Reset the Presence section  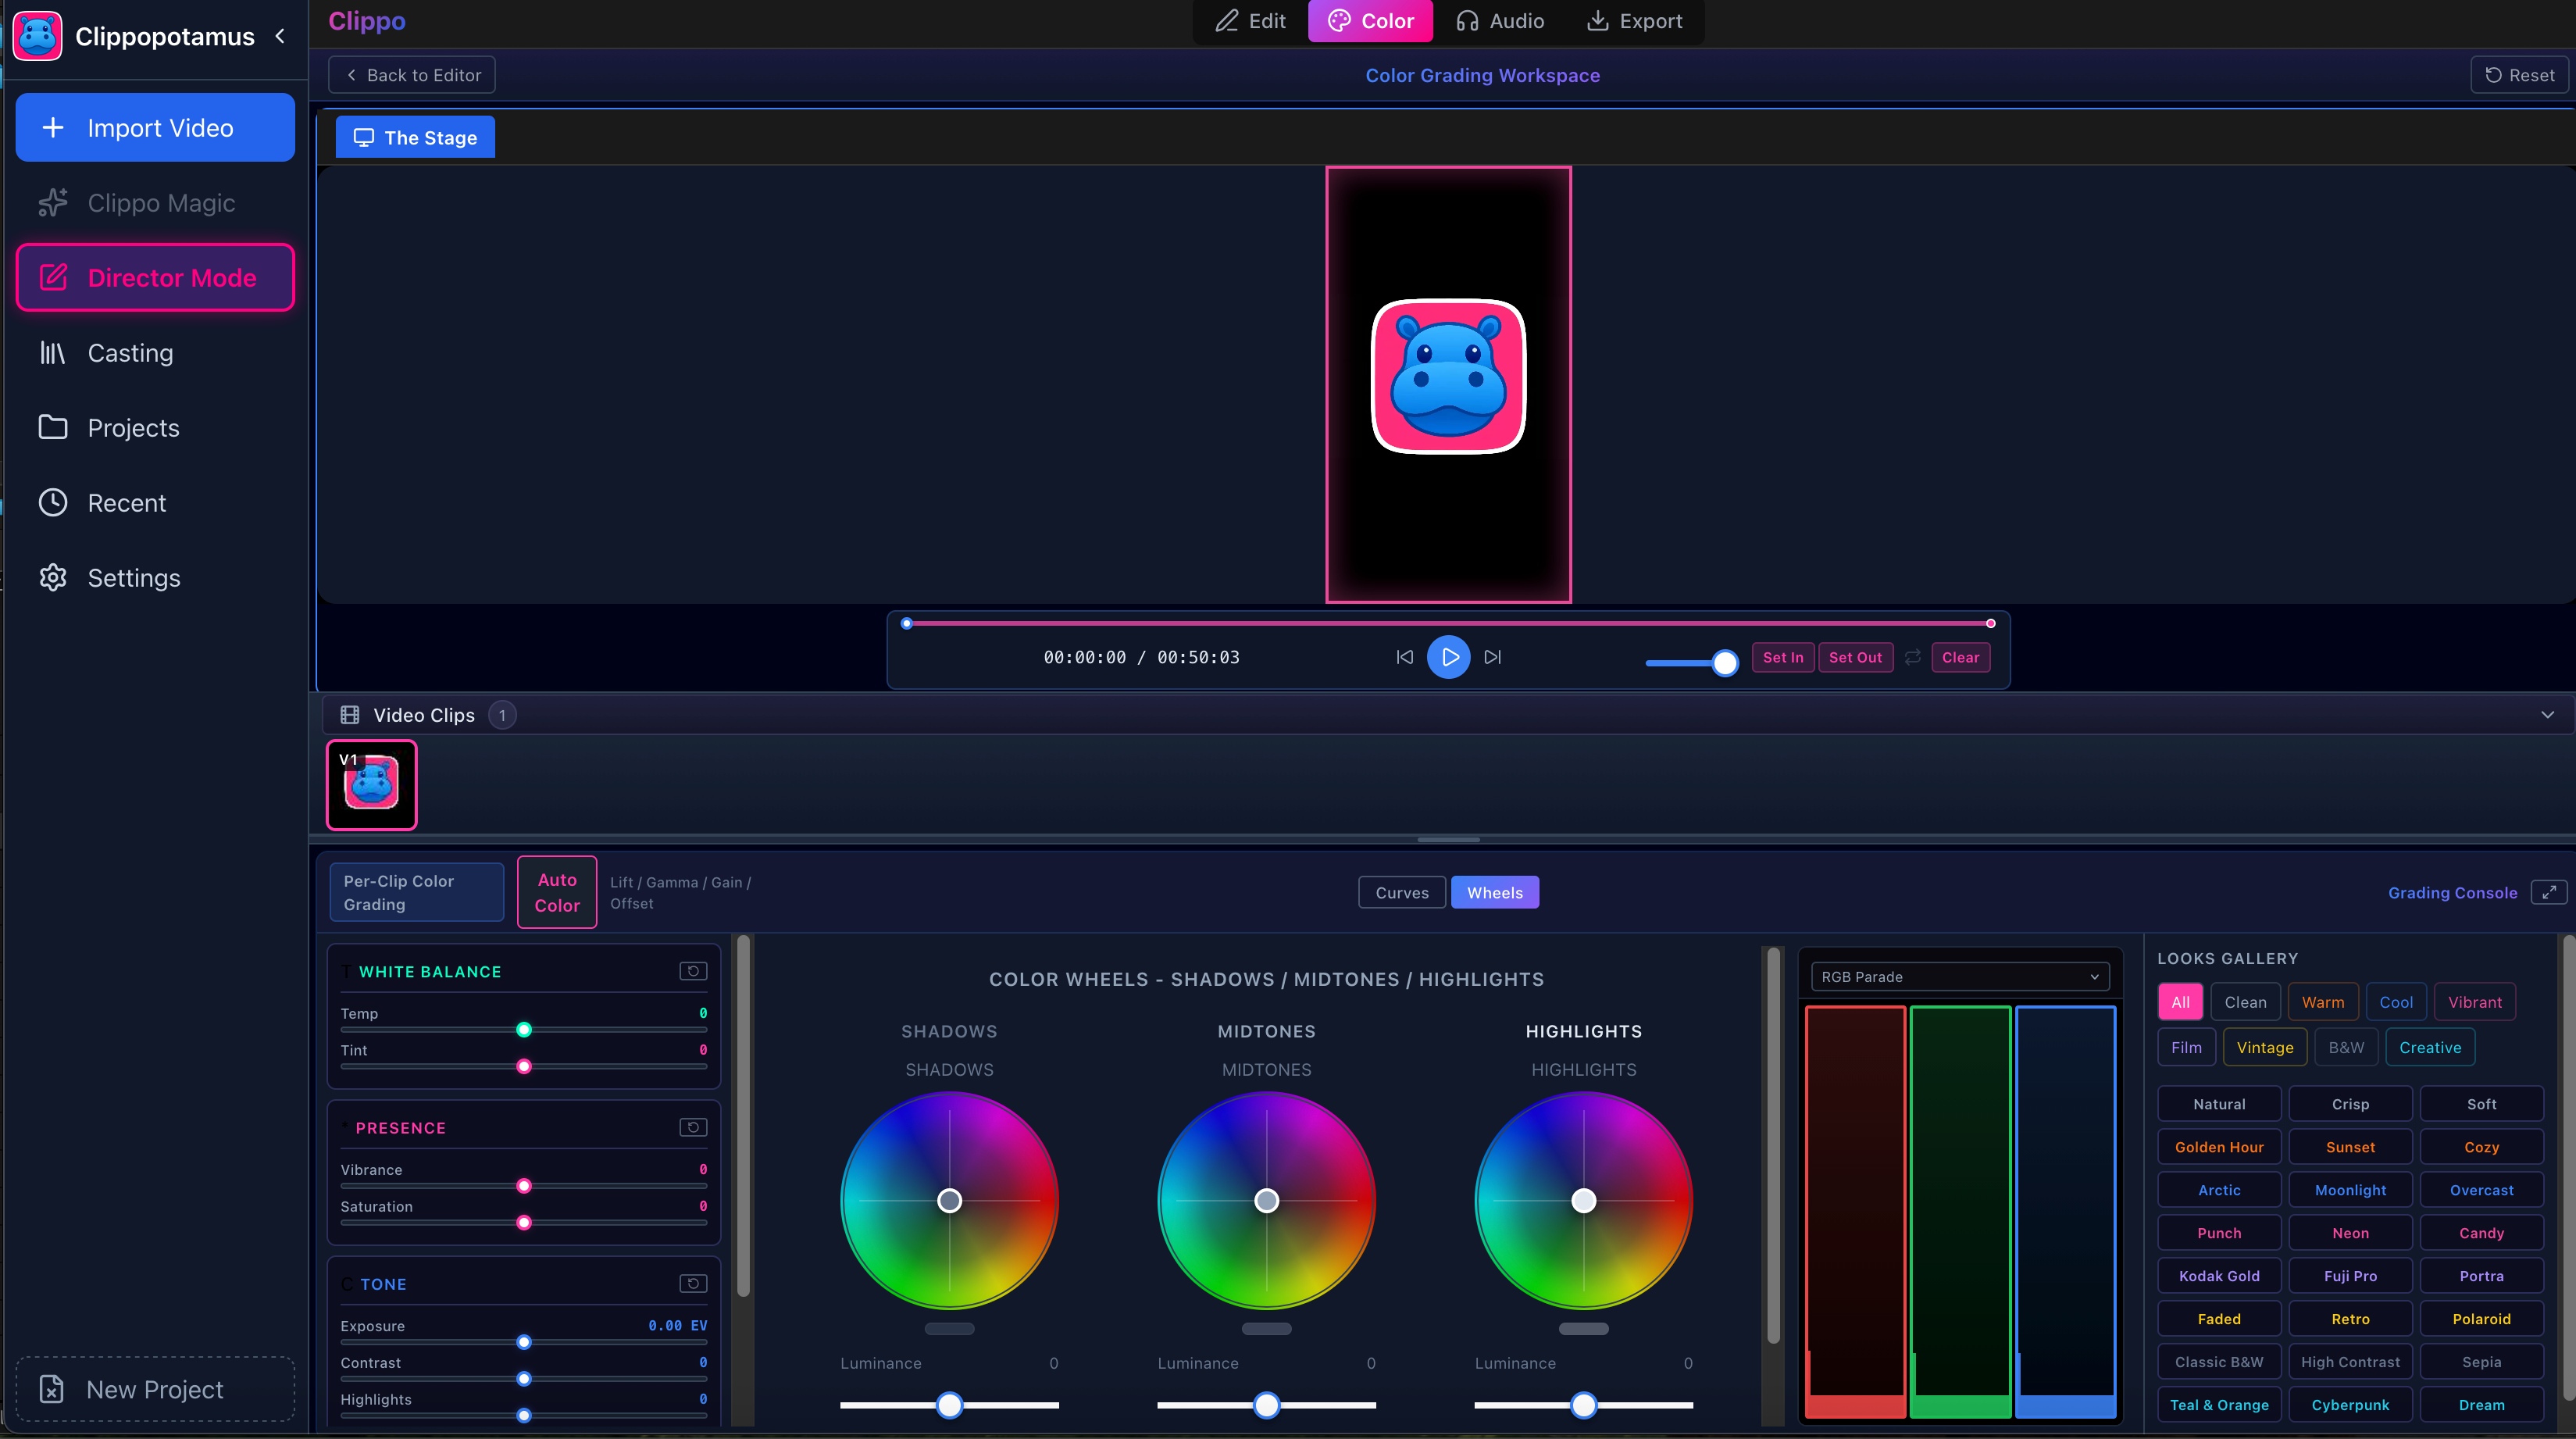(x=693, y=1127)
